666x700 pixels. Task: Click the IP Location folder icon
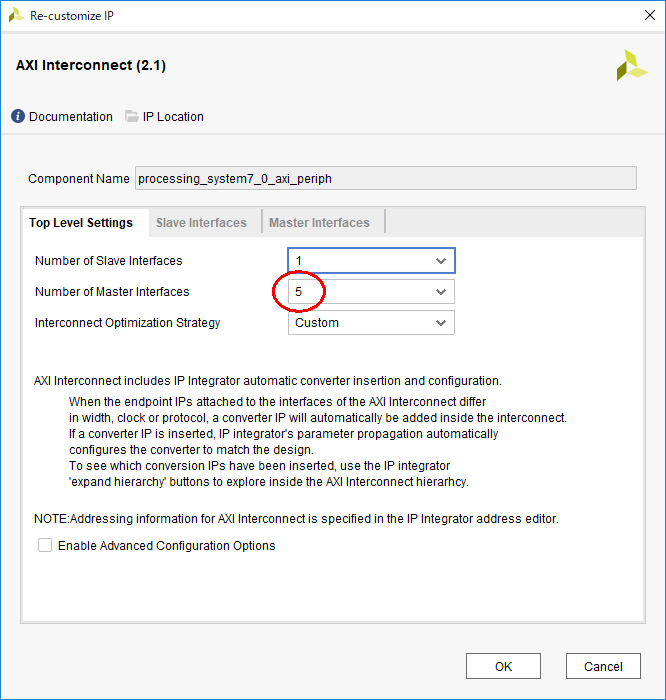click(x=132, y=116)
